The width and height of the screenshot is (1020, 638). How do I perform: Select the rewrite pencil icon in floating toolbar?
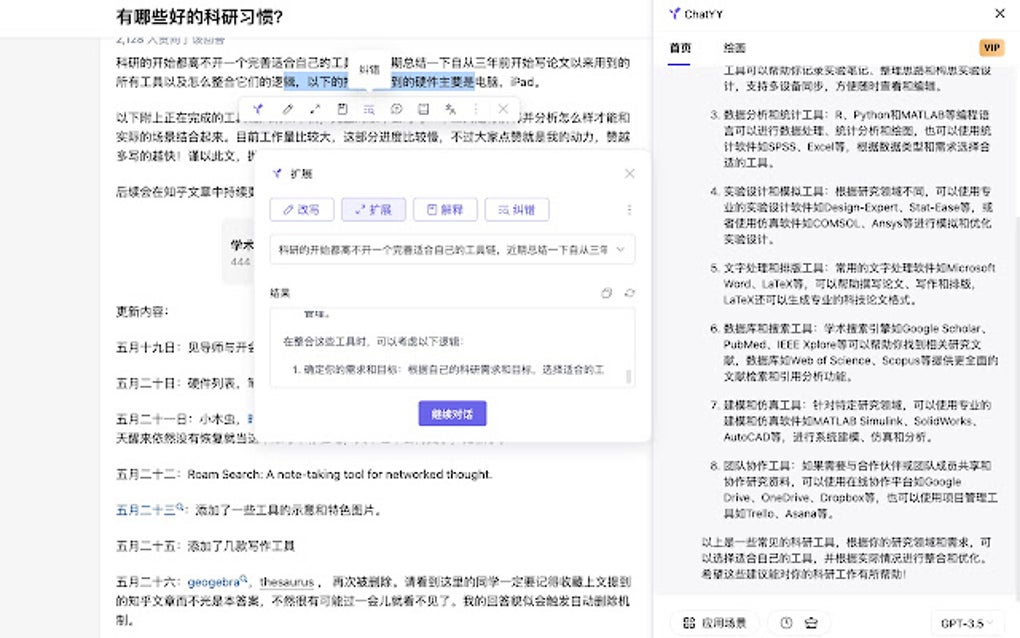(x=288, y=109)
